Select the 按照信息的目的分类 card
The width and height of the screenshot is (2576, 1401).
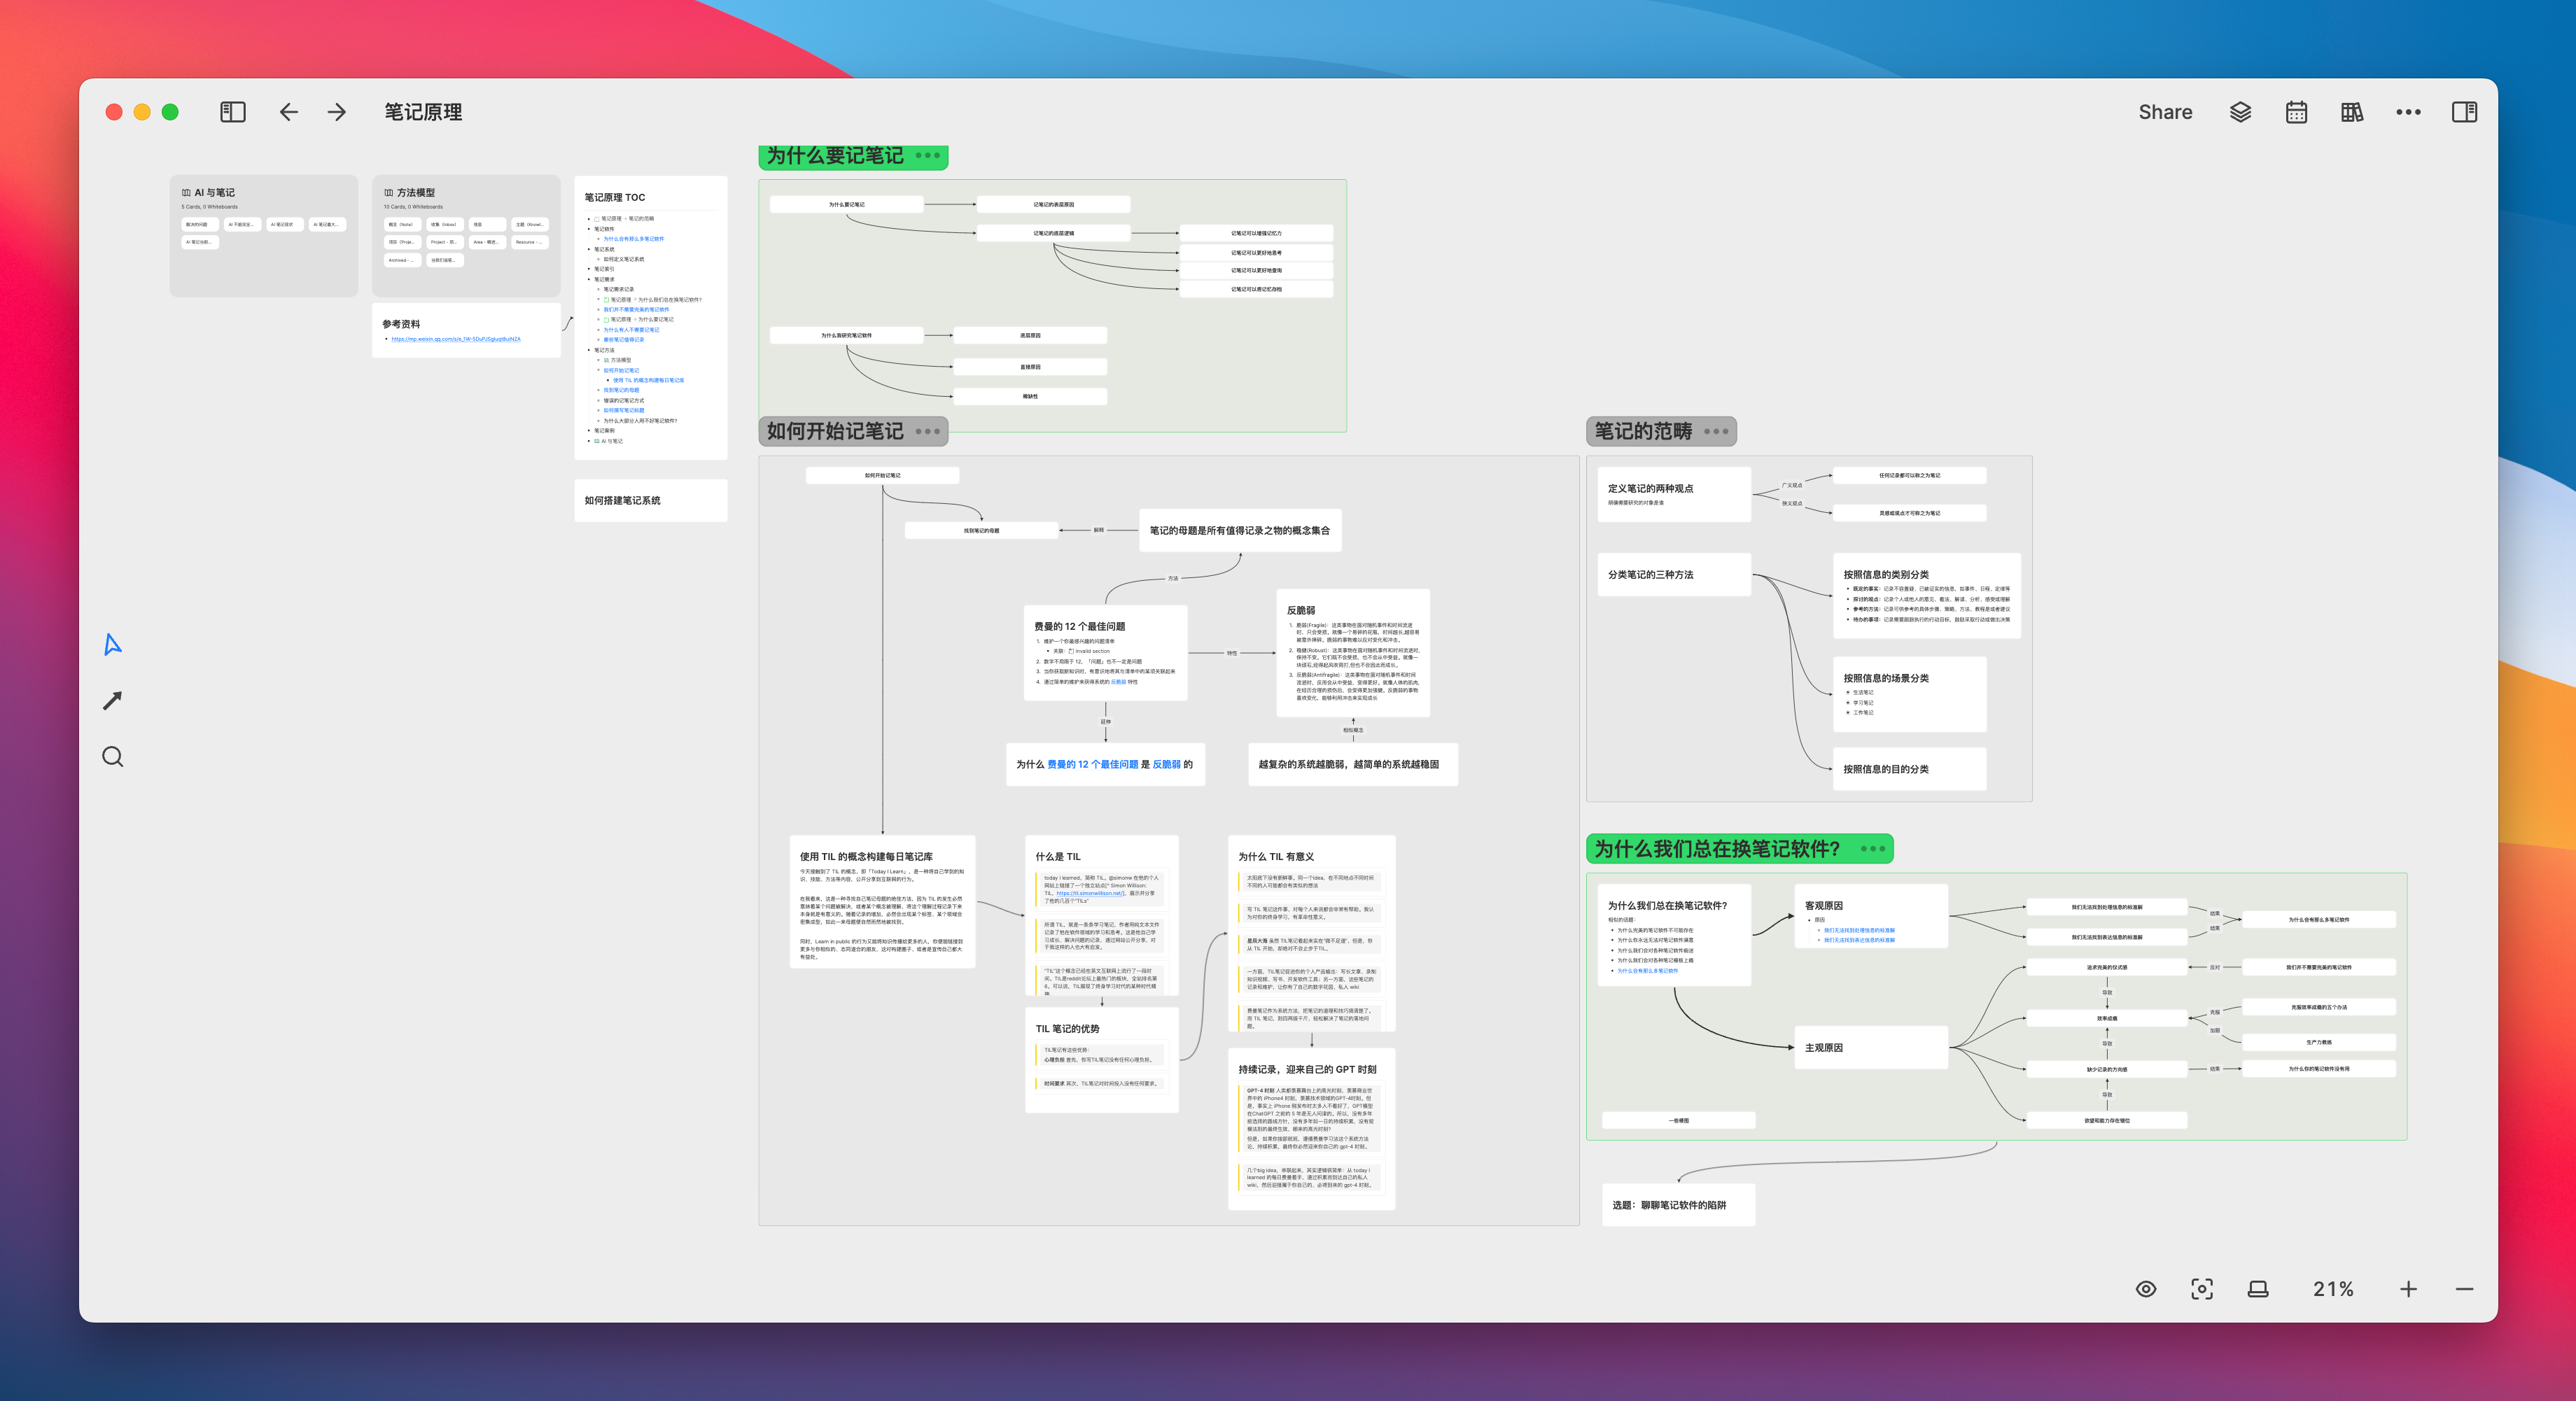coord(1909,769)
